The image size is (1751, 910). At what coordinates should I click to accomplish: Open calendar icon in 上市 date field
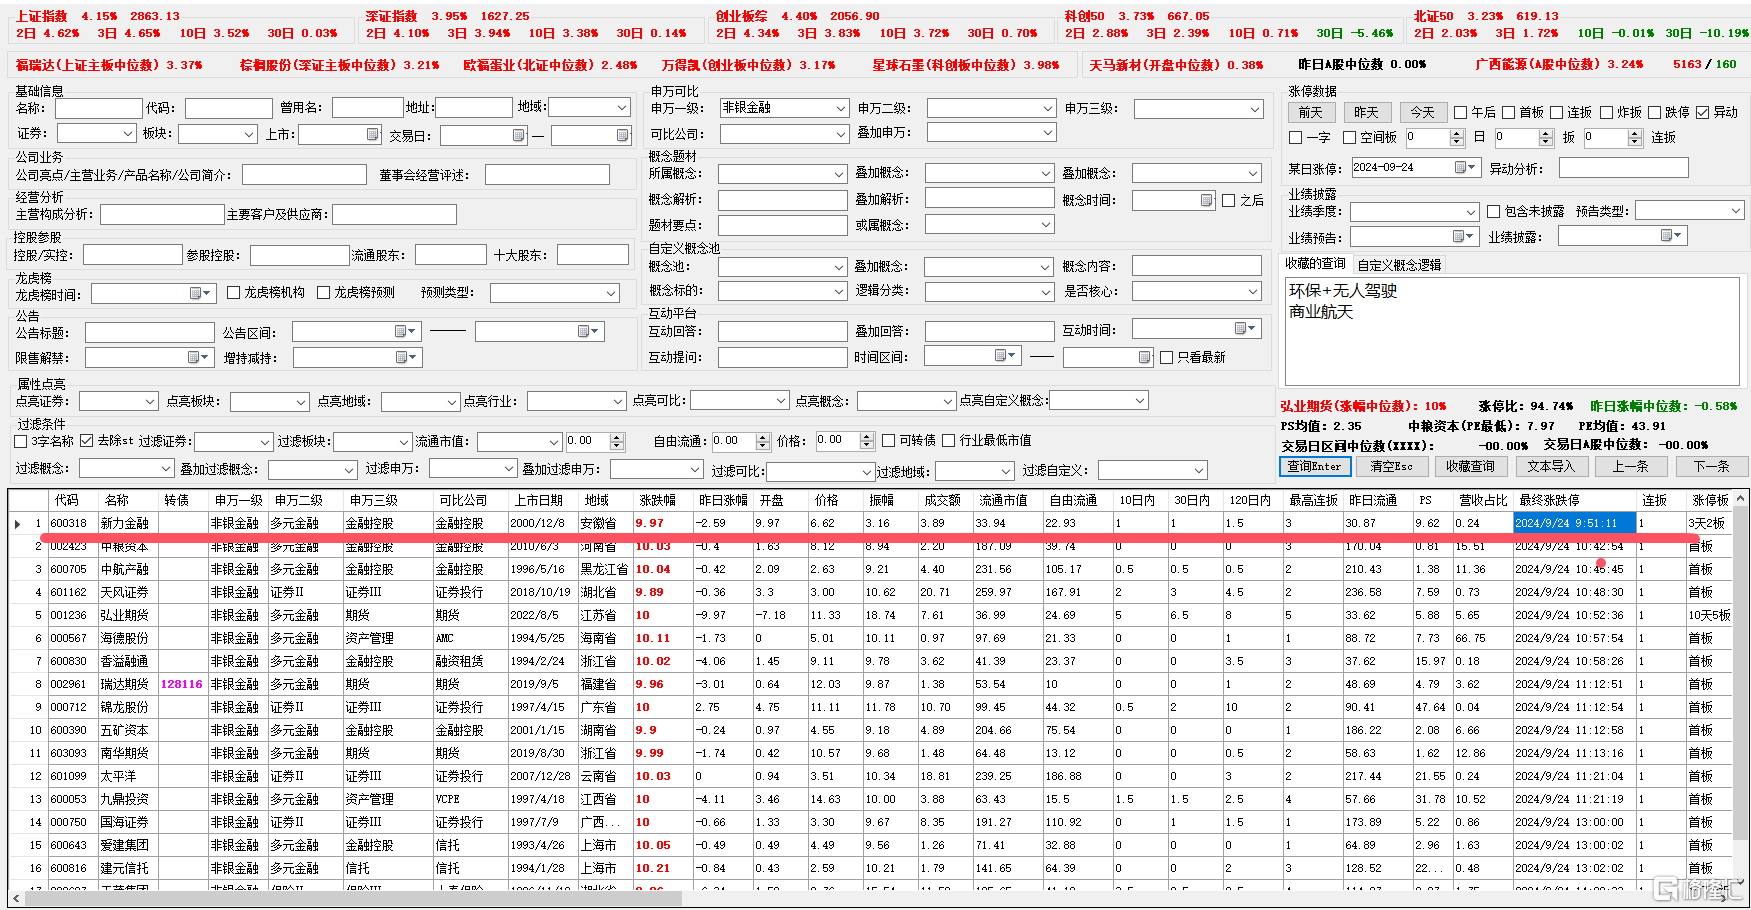coord(373,134)
